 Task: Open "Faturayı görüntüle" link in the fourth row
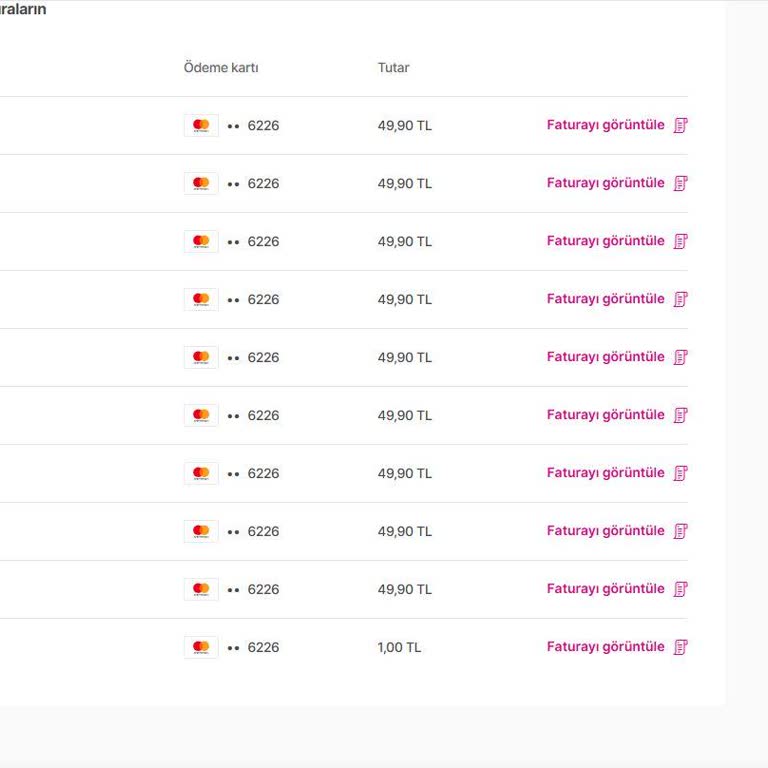605,299
